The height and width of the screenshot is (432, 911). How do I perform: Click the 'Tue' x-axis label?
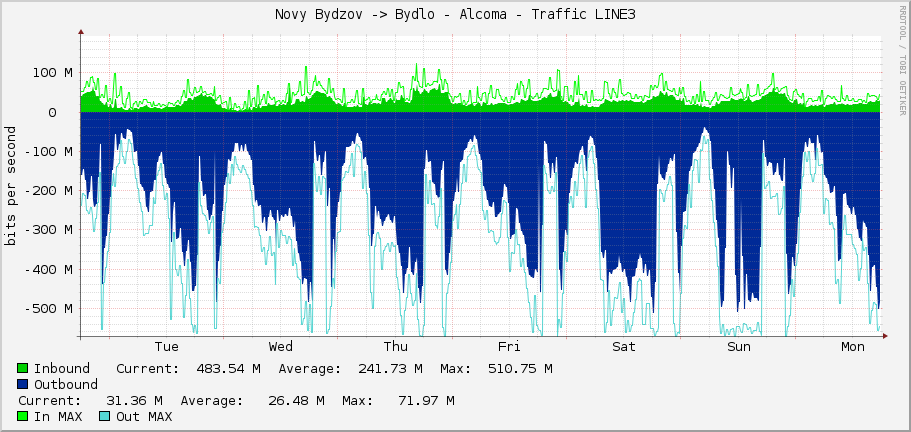(167, 347)
